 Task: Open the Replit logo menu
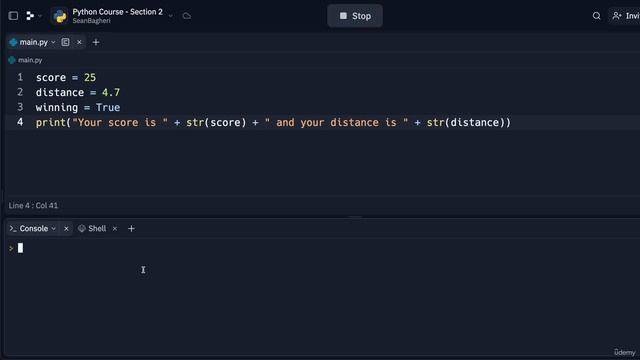30,16
